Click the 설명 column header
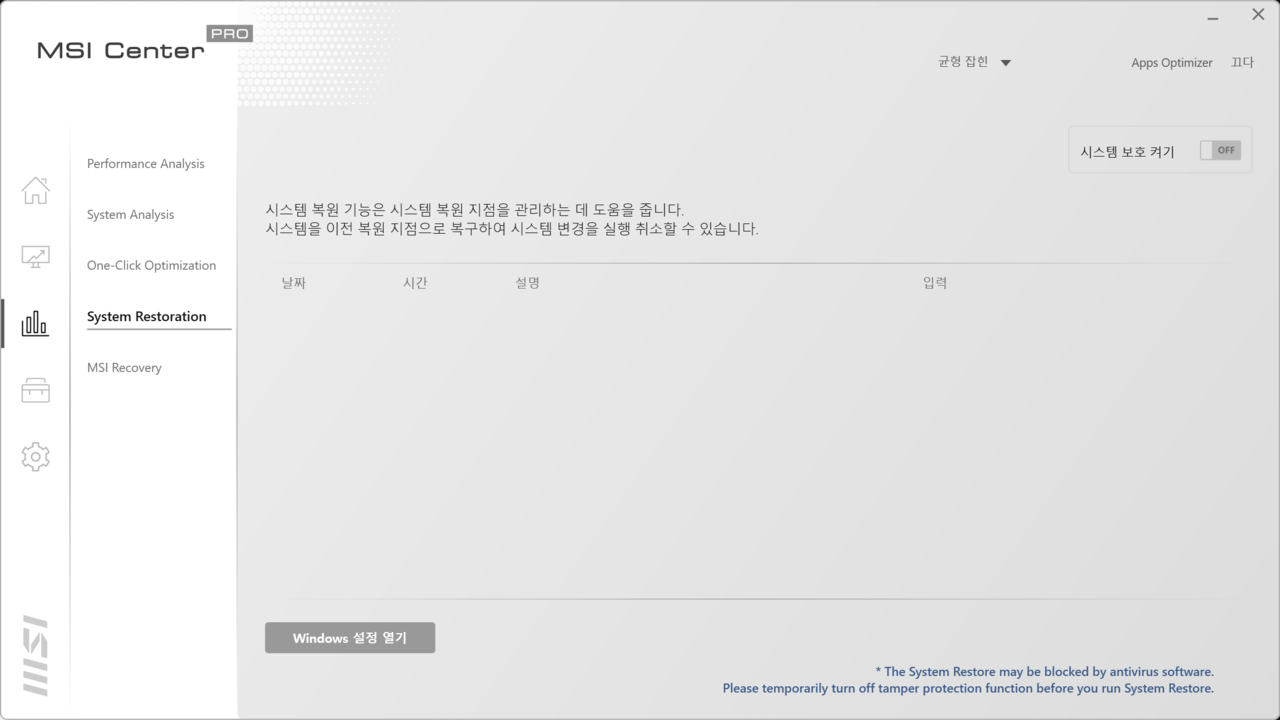Screen dimensions: 1280x720 click(527, 283)
